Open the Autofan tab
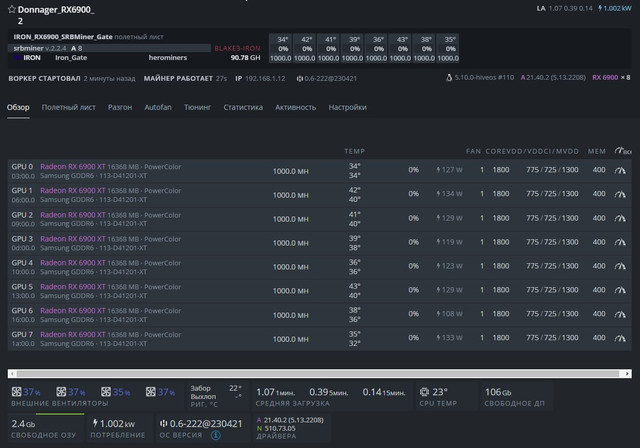640x448 pixels. click(x=158, y=107)
